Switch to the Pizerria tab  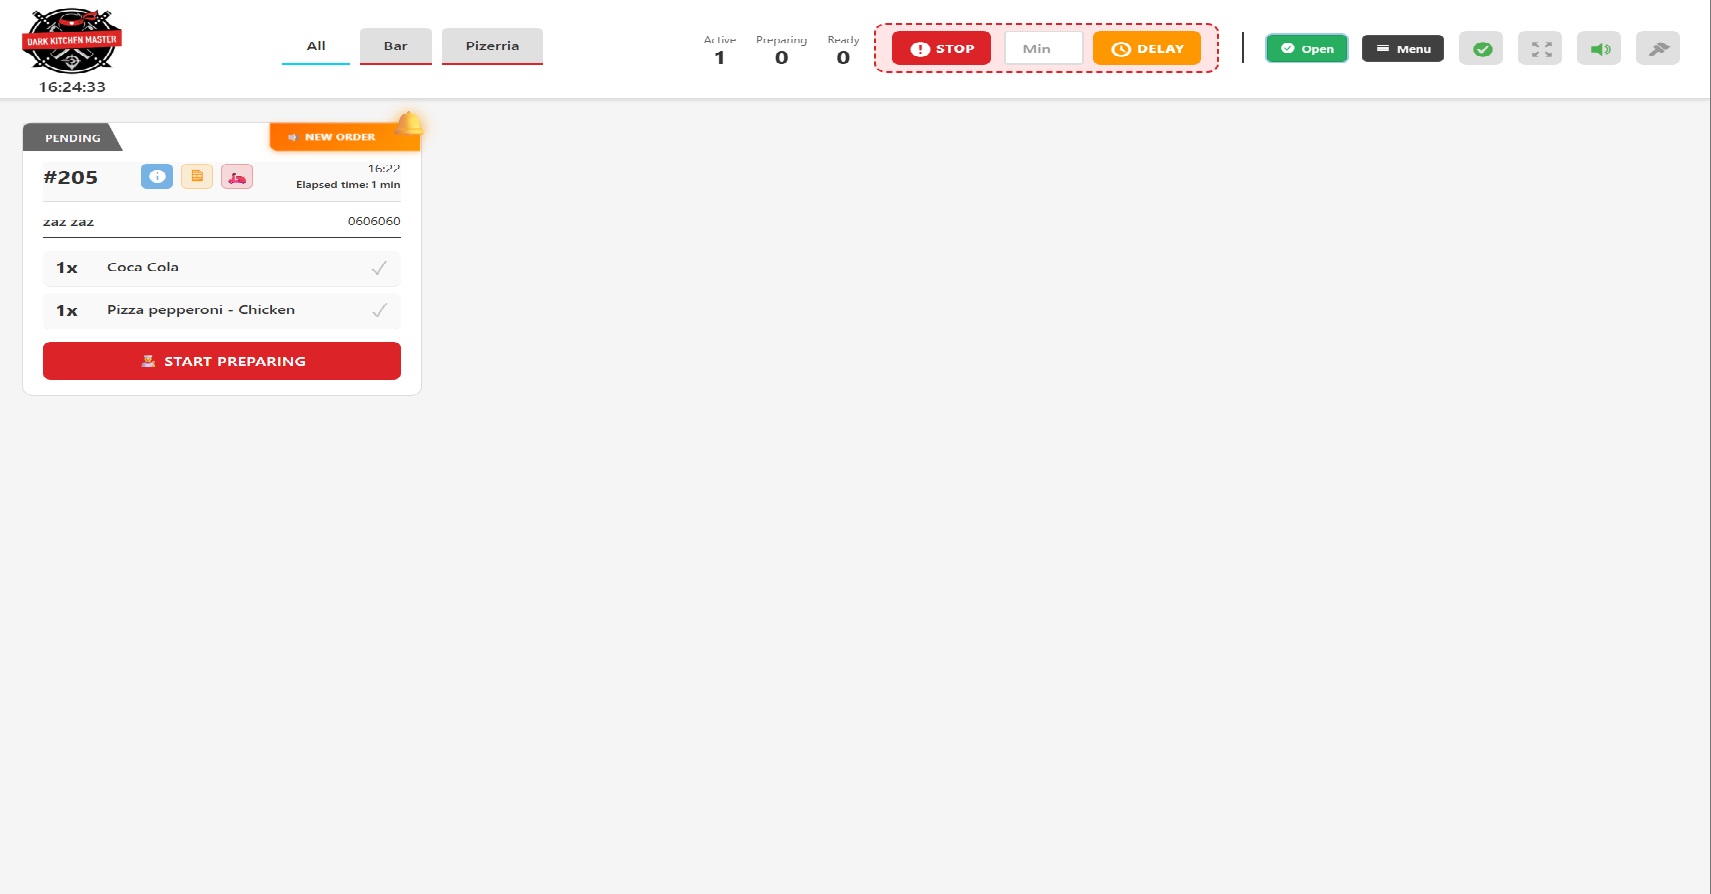[x=492, y=46]
